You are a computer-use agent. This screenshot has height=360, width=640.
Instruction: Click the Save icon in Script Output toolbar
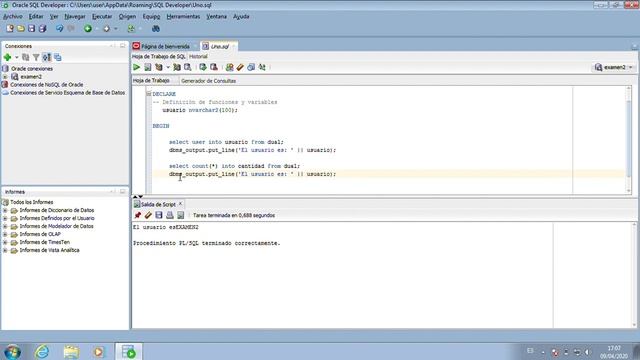tap(159, 215)
